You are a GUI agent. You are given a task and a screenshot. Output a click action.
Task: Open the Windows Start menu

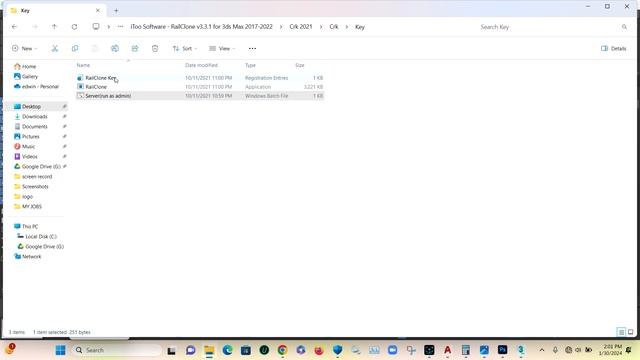click(60, 350)
